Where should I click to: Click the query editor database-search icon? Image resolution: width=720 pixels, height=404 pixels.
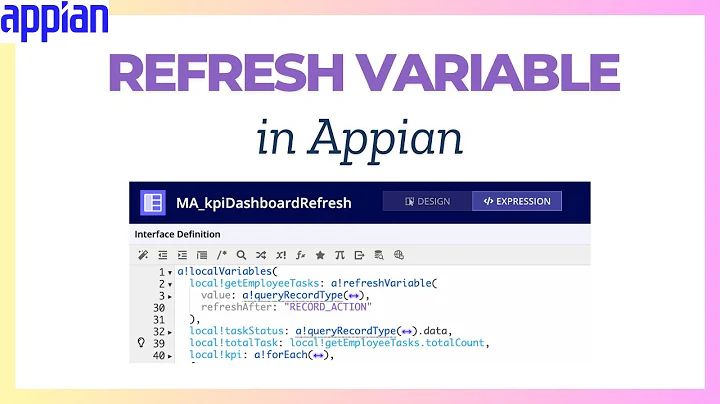tap(379, 255)
